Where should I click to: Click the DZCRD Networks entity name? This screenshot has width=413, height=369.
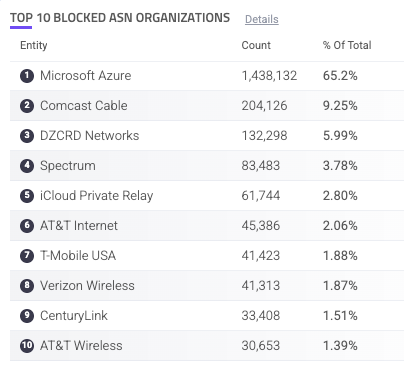click(x=90, y=136)
